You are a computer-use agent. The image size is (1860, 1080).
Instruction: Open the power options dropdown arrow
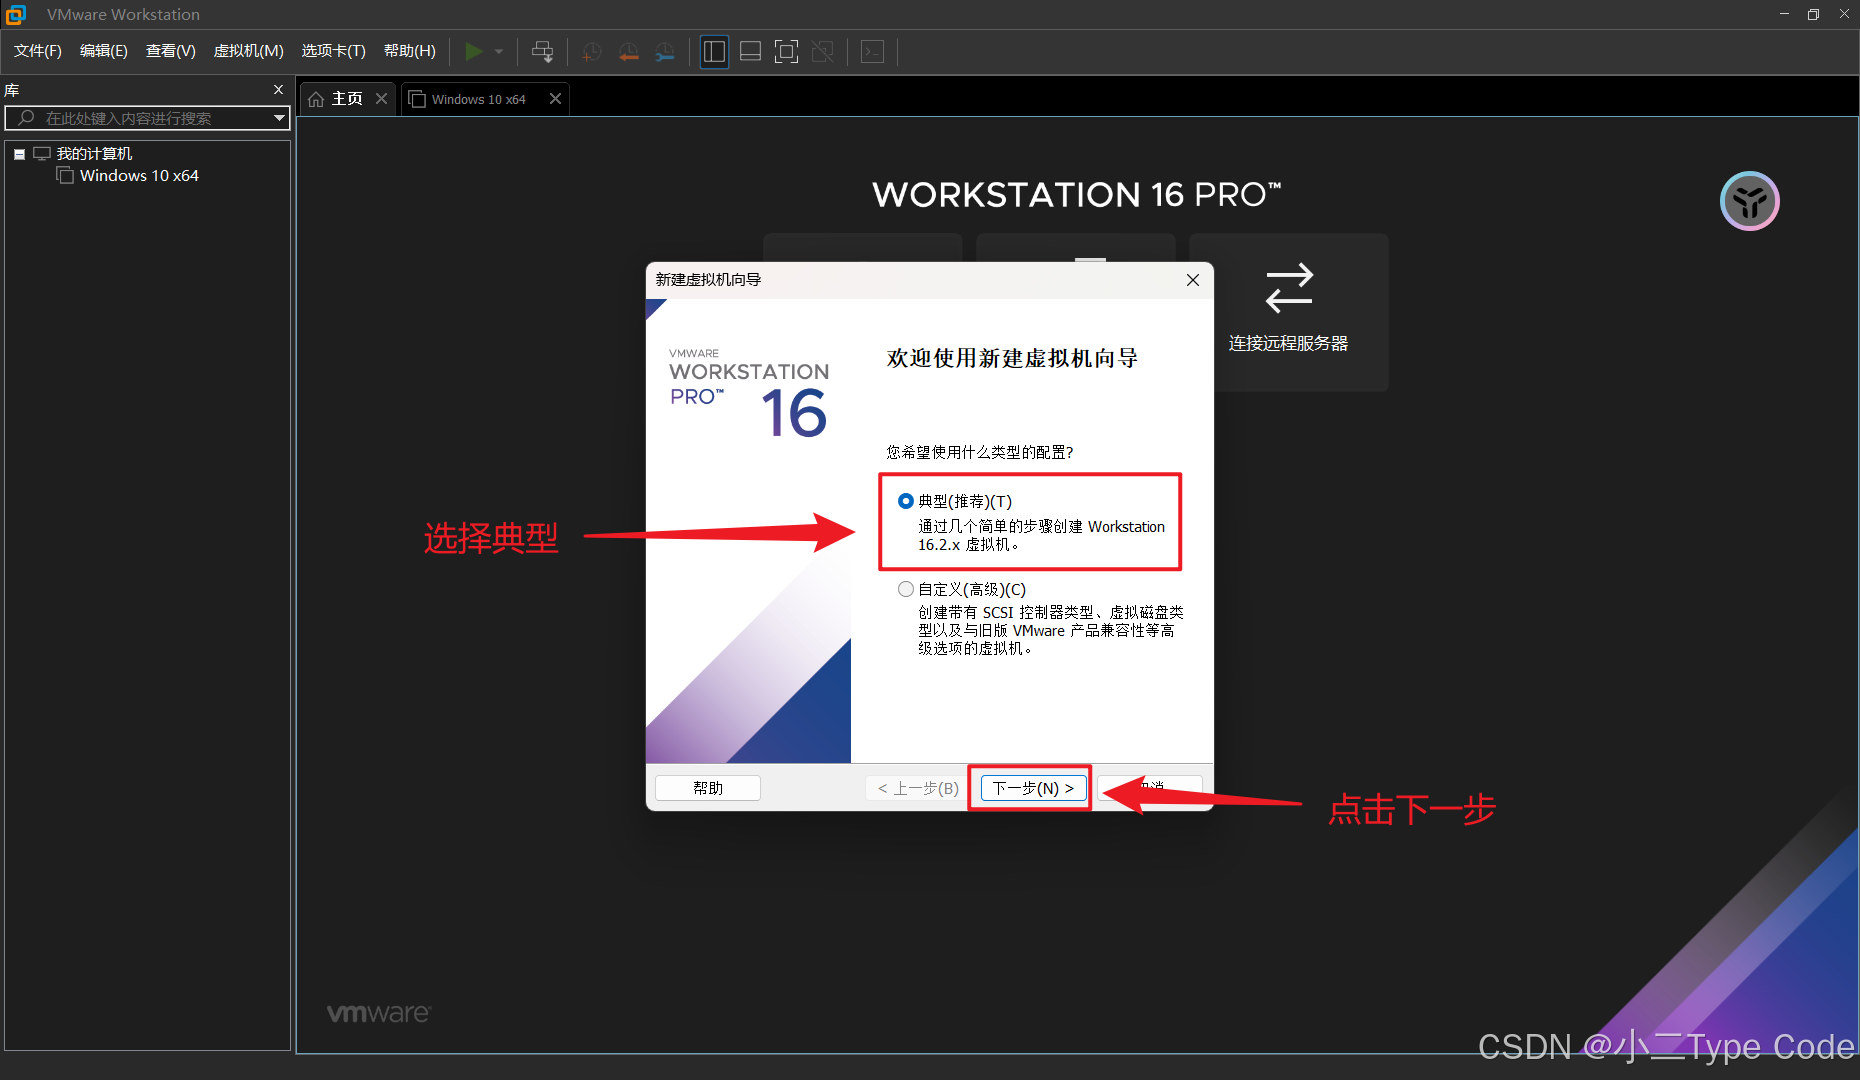499,51
